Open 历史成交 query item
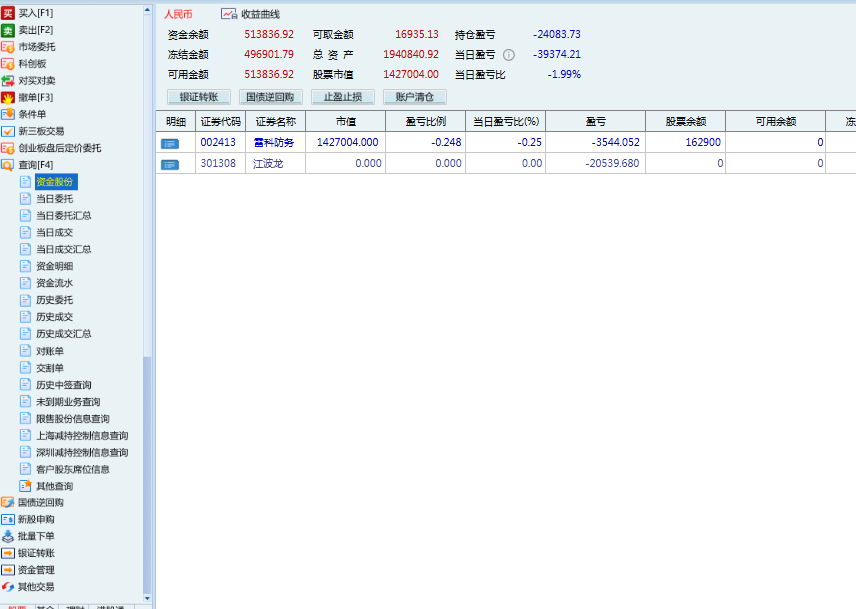The width and height of the screenshot is (856, 609). coord(55,317)
